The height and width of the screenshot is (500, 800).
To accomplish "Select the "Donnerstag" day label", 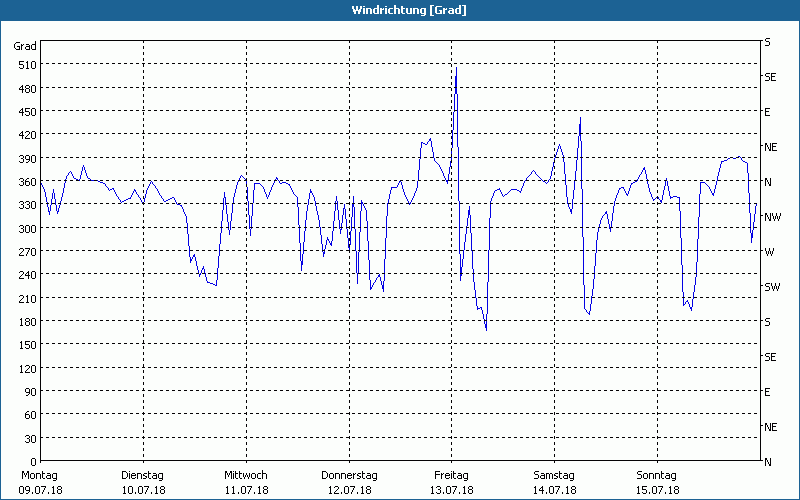I will (349, 476).
